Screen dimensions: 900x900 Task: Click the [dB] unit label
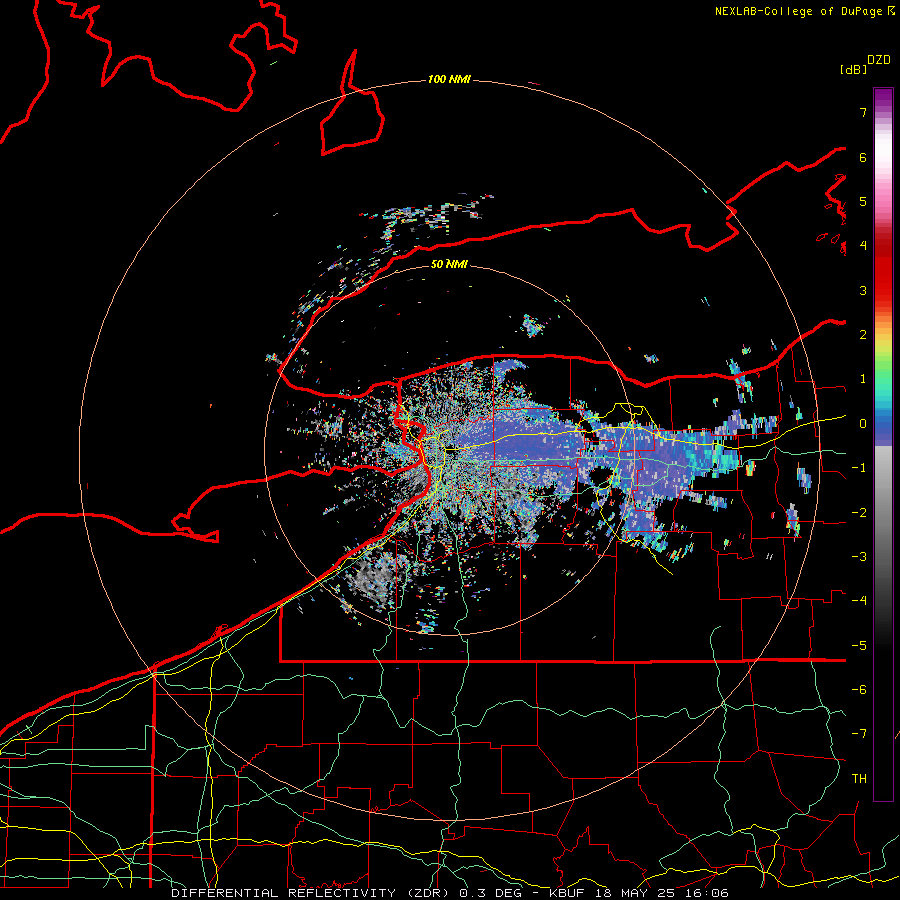tap(854, 69)
